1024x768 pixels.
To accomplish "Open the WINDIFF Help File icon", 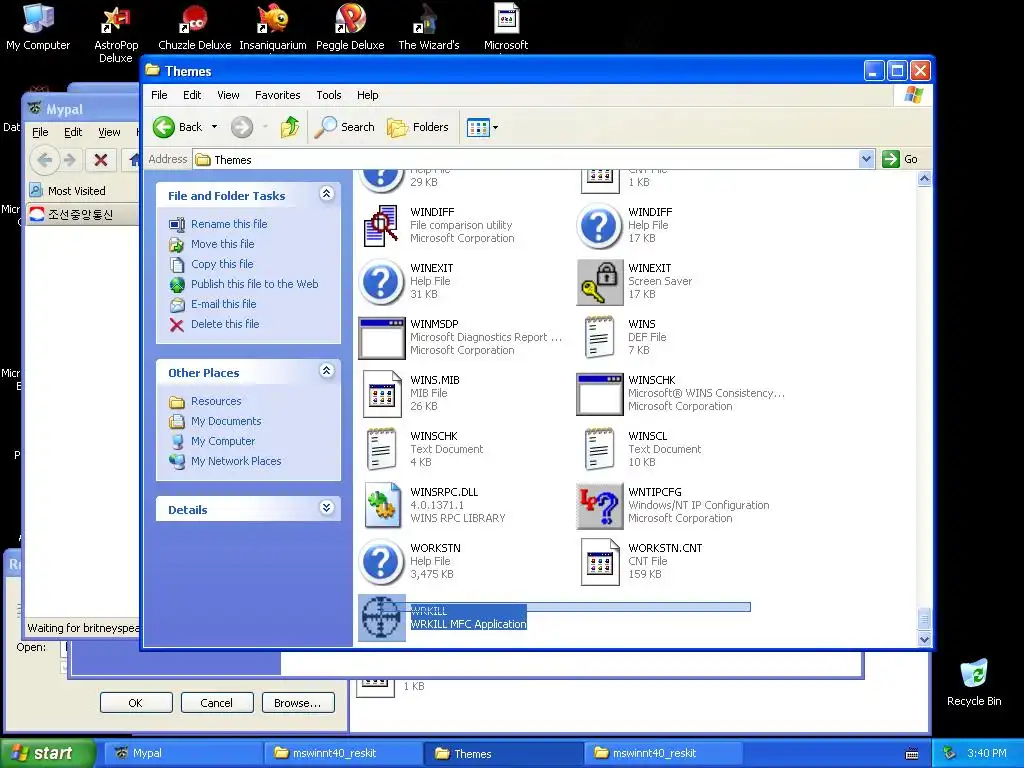I will coord(600,226).
